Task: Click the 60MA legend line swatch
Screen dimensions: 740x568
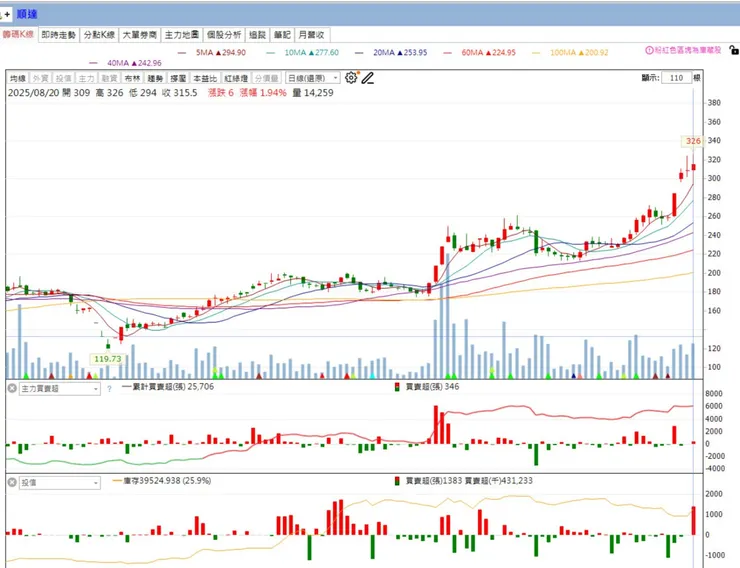Action: (x=447, y=53)
